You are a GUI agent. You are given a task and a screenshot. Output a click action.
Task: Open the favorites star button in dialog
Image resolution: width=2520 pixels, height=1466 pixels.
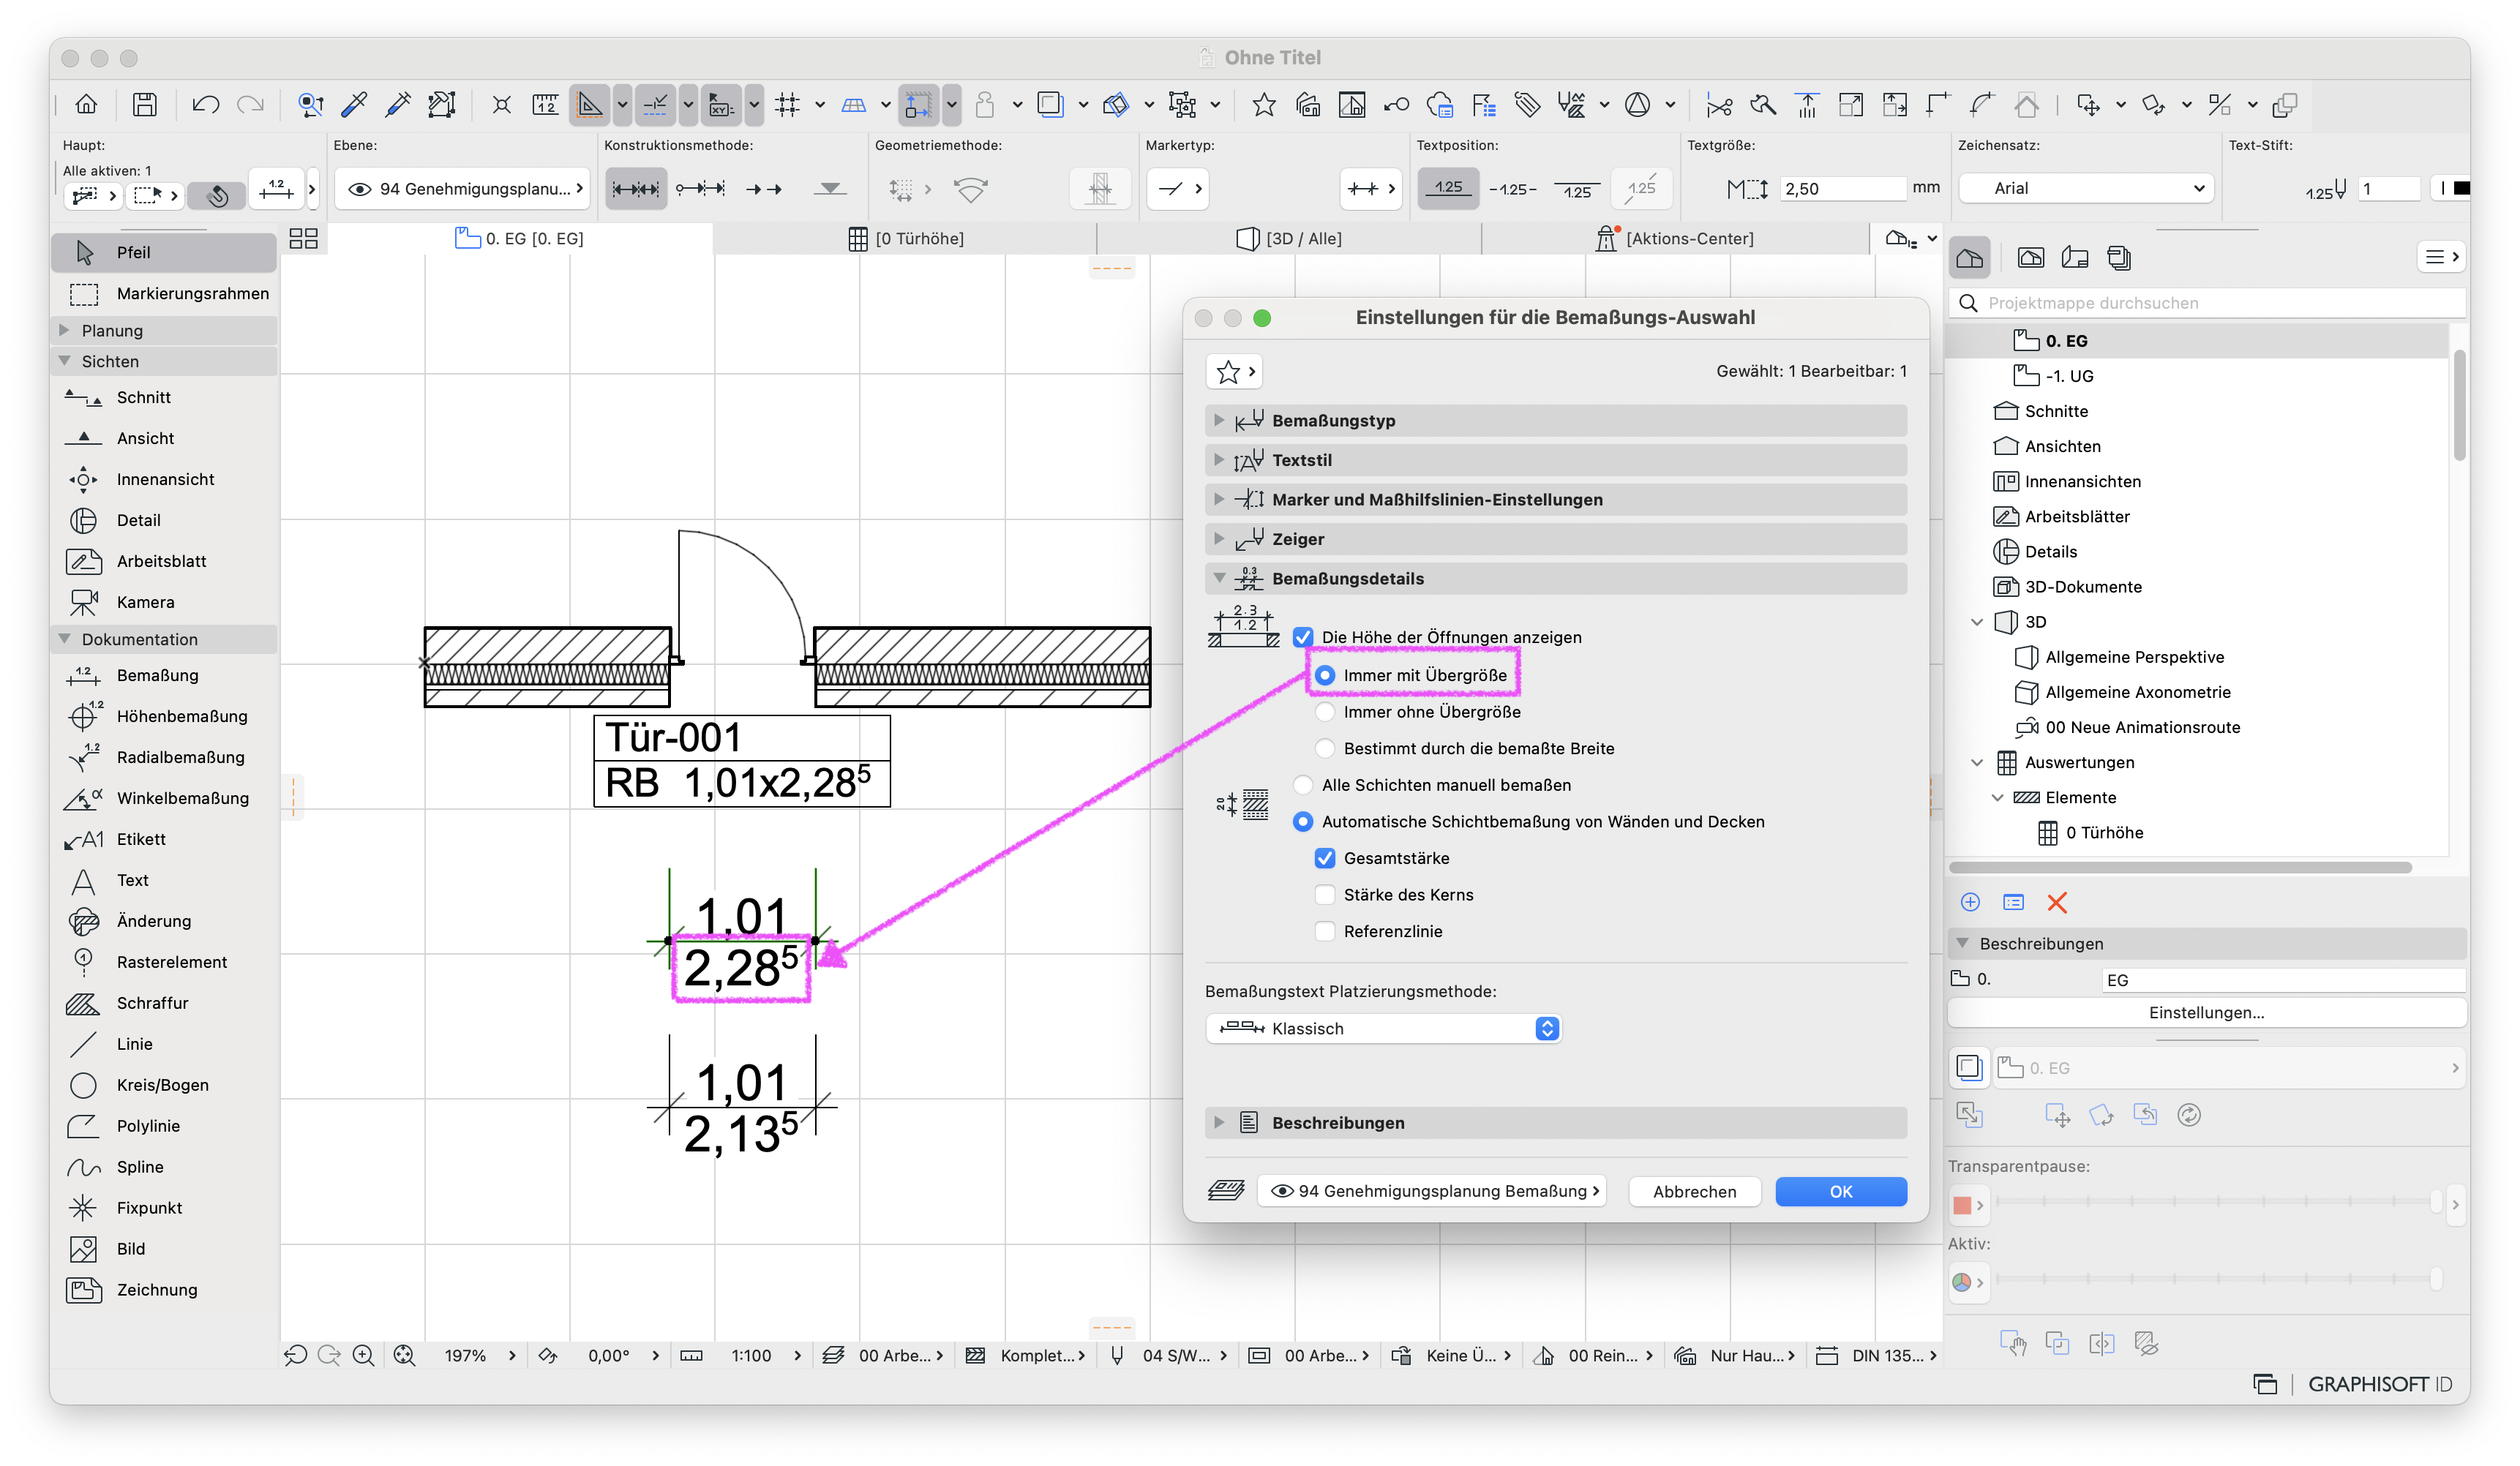click(x=1234, y=372)
